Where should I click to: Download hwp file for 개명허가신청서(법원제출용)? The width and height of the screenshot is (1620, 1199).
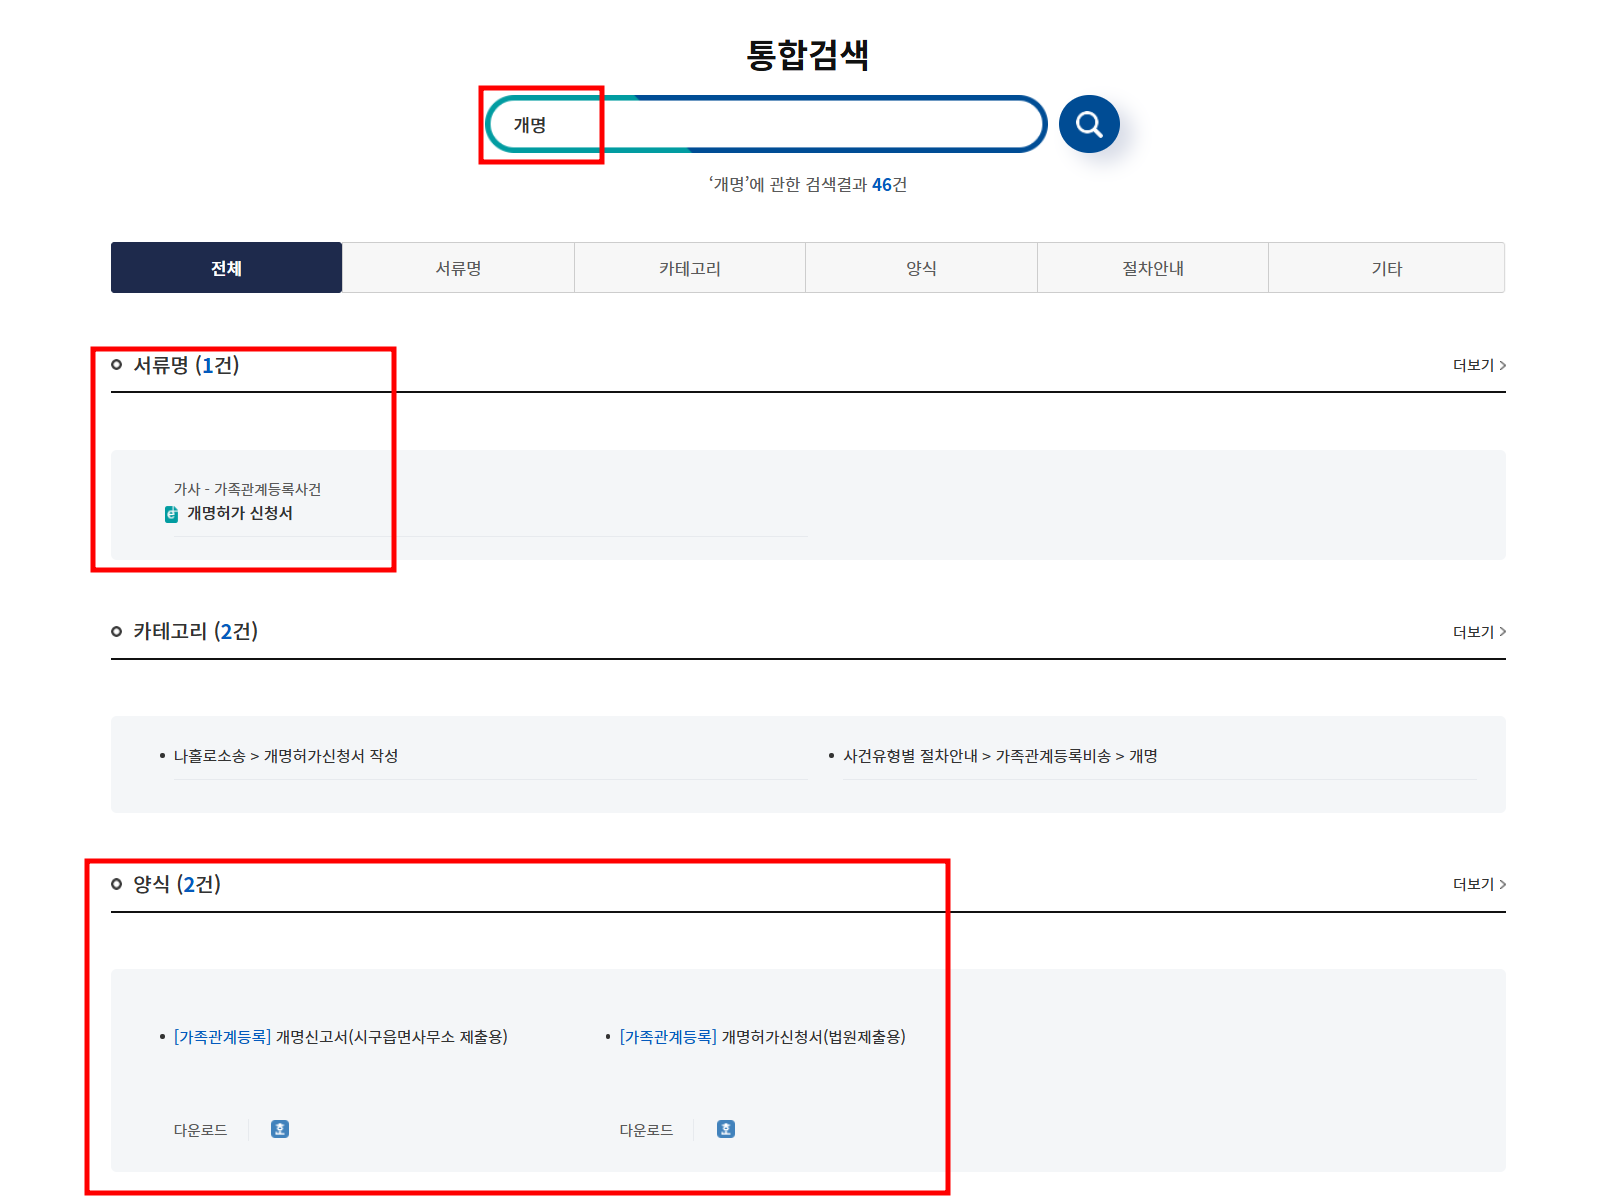[726, 1129]
